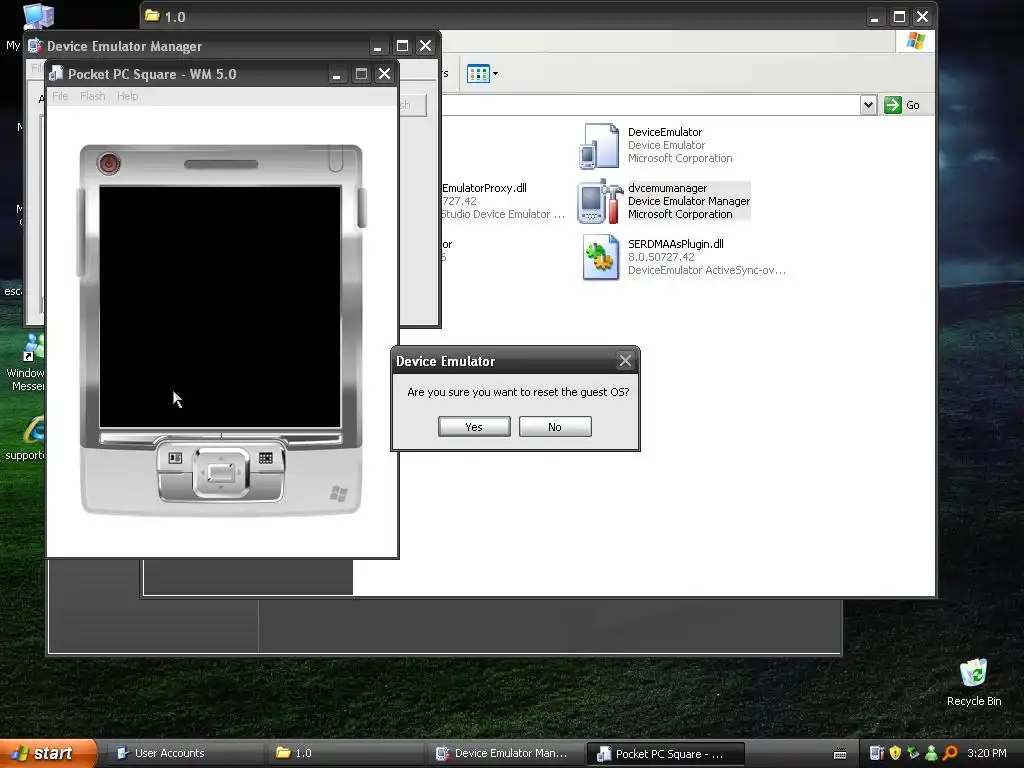Click the emulator's center D-pad button
The height and width of the screenshot is (768, 1024).
click(221, 473)
